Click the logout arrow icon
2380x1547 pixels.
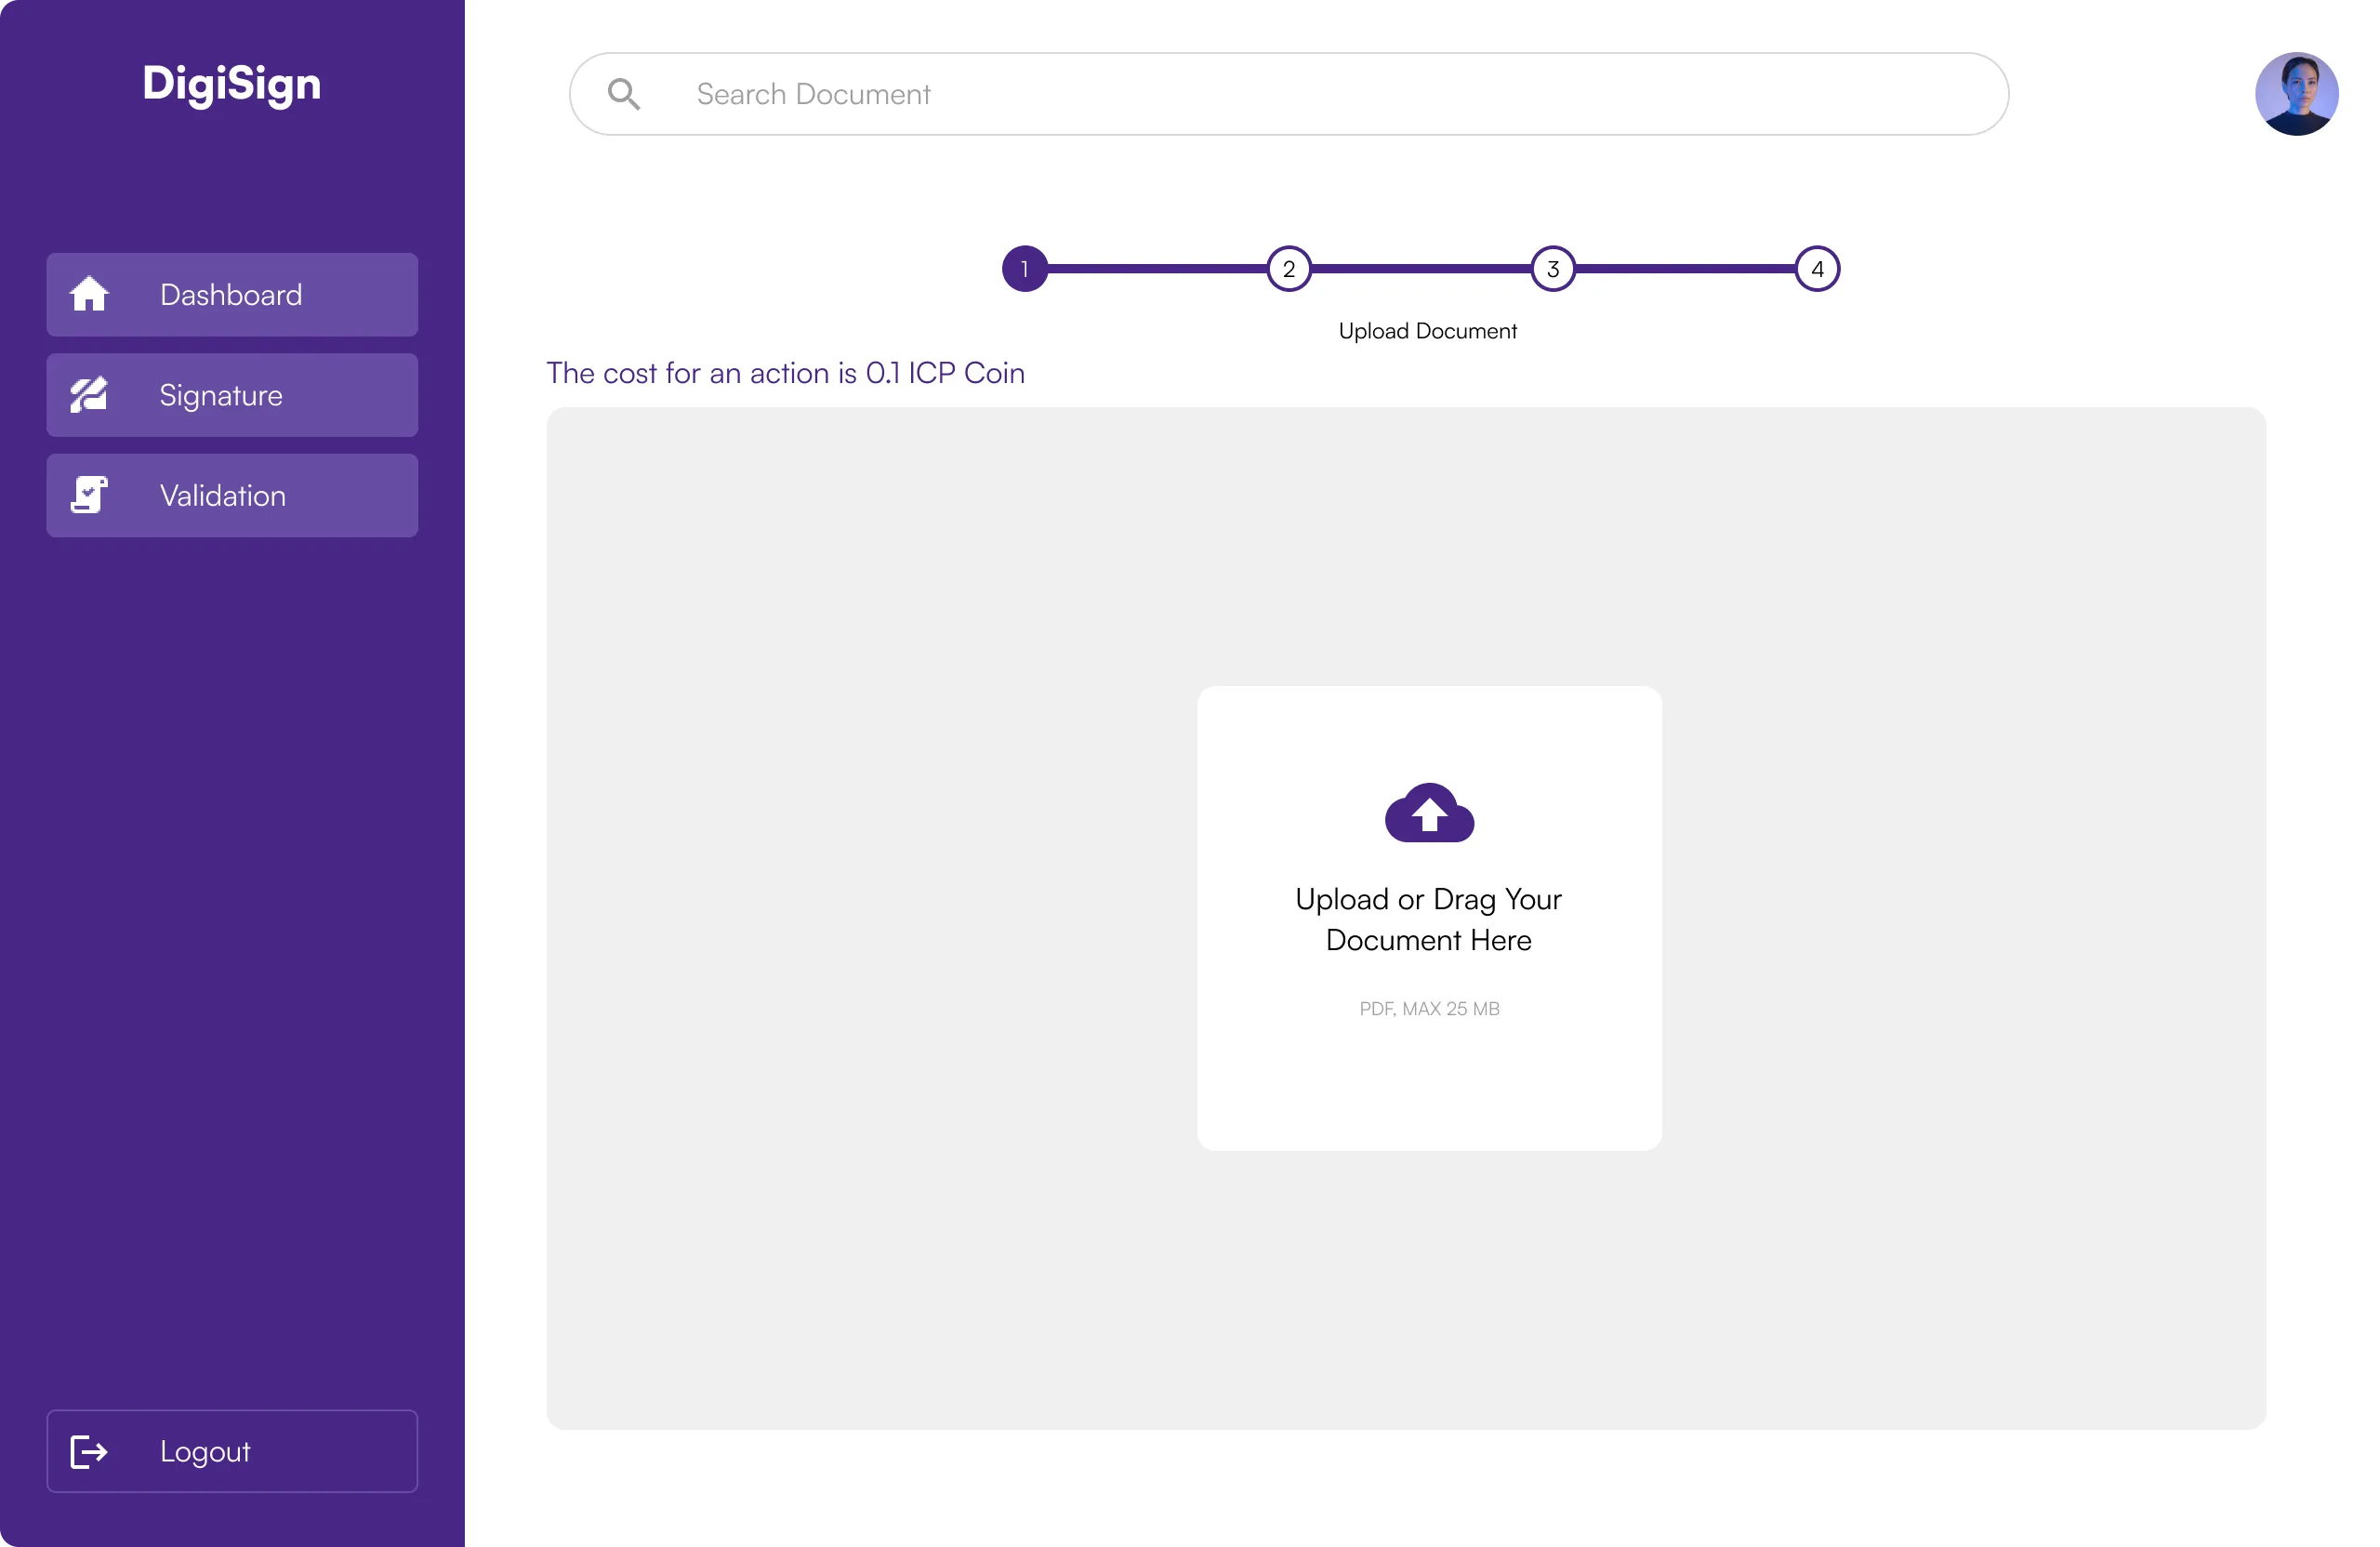click(x=89, y=1451)
